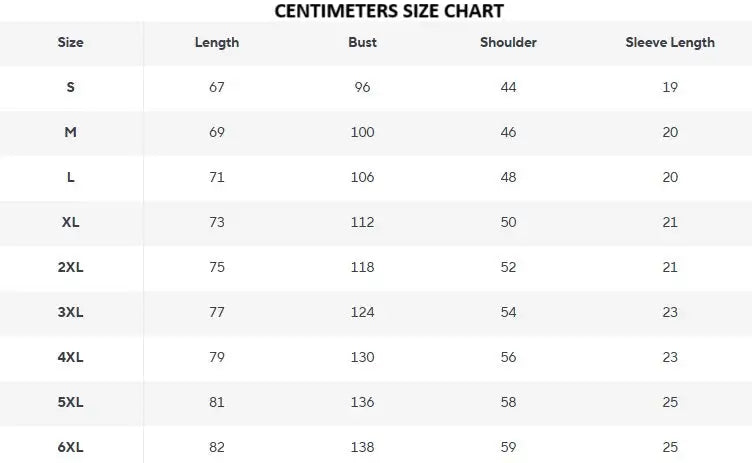Select the length value 71
The height and width of the screenshot is (463, 752).
coord(217,177)
